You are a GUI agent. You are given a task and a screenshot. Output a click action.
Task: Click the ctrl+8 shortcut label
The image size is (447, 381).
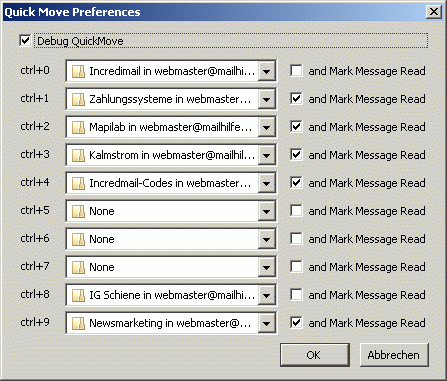[35, 294]
